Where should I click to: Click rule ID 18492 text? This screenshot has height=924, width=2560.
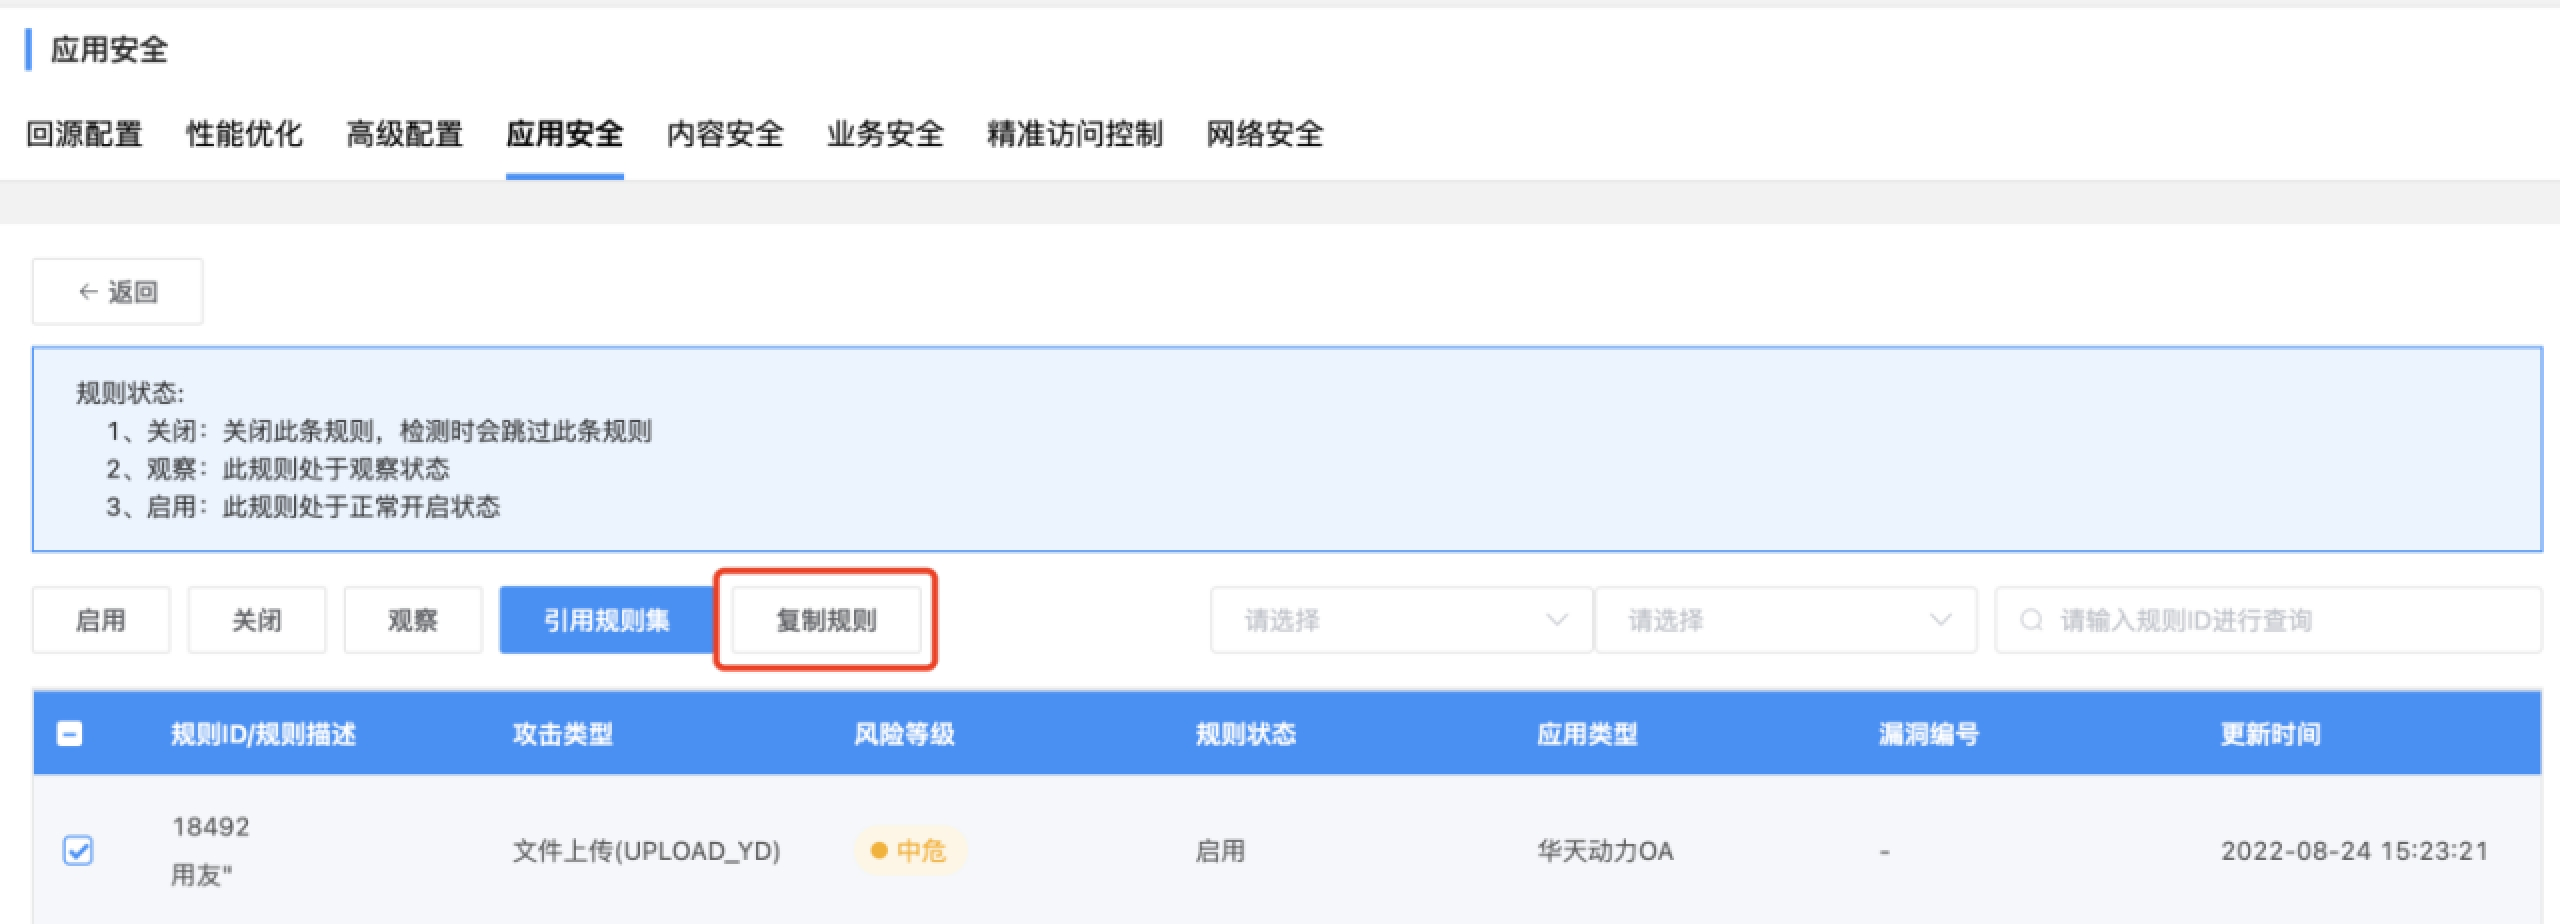click(x=211, y=827)
